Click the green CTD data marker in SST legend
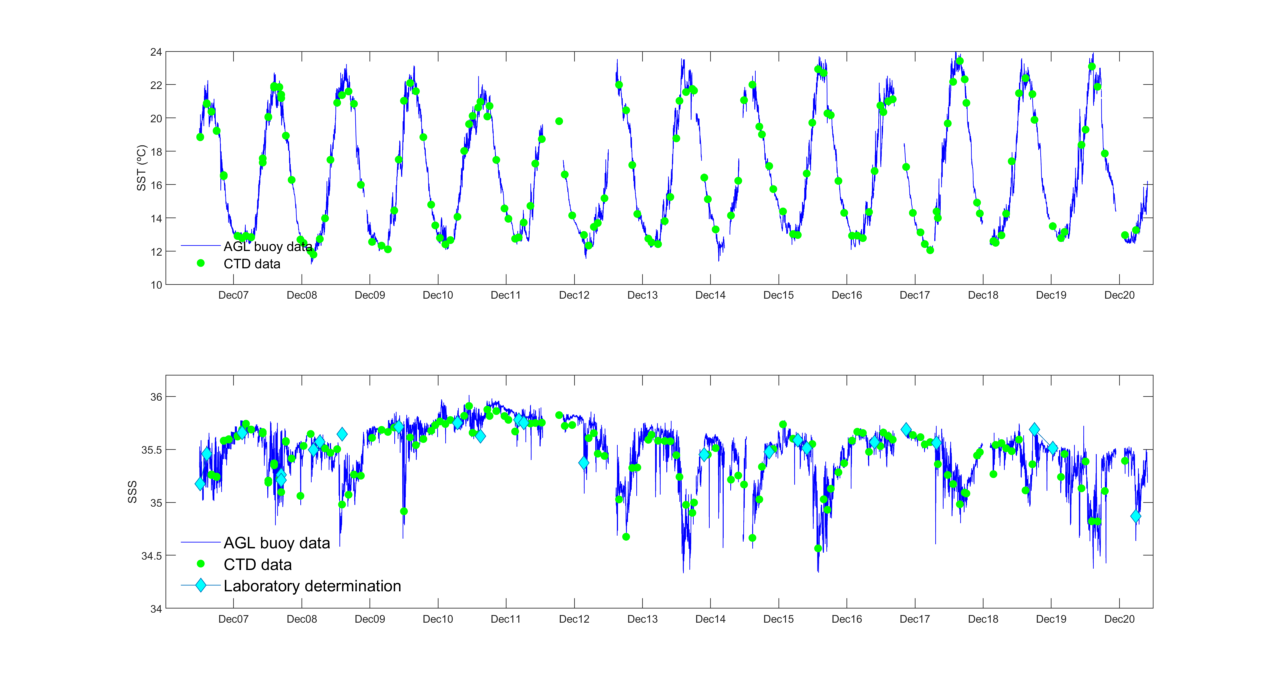 pyautogui.click(x=200, y=264)
